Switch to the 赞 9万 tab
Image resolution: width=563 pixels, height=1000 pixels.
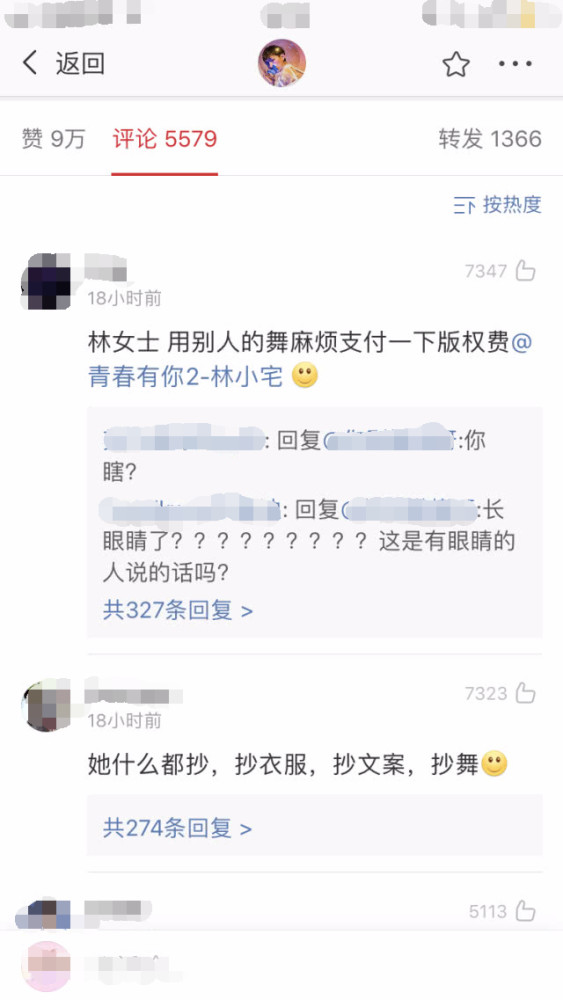[54, 138]
